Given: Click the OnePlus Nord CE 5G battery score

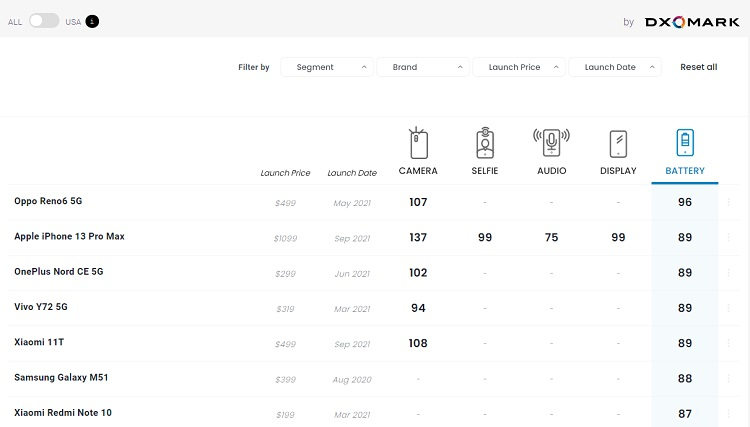Looking at the screenshot, I should coord(685,273).
